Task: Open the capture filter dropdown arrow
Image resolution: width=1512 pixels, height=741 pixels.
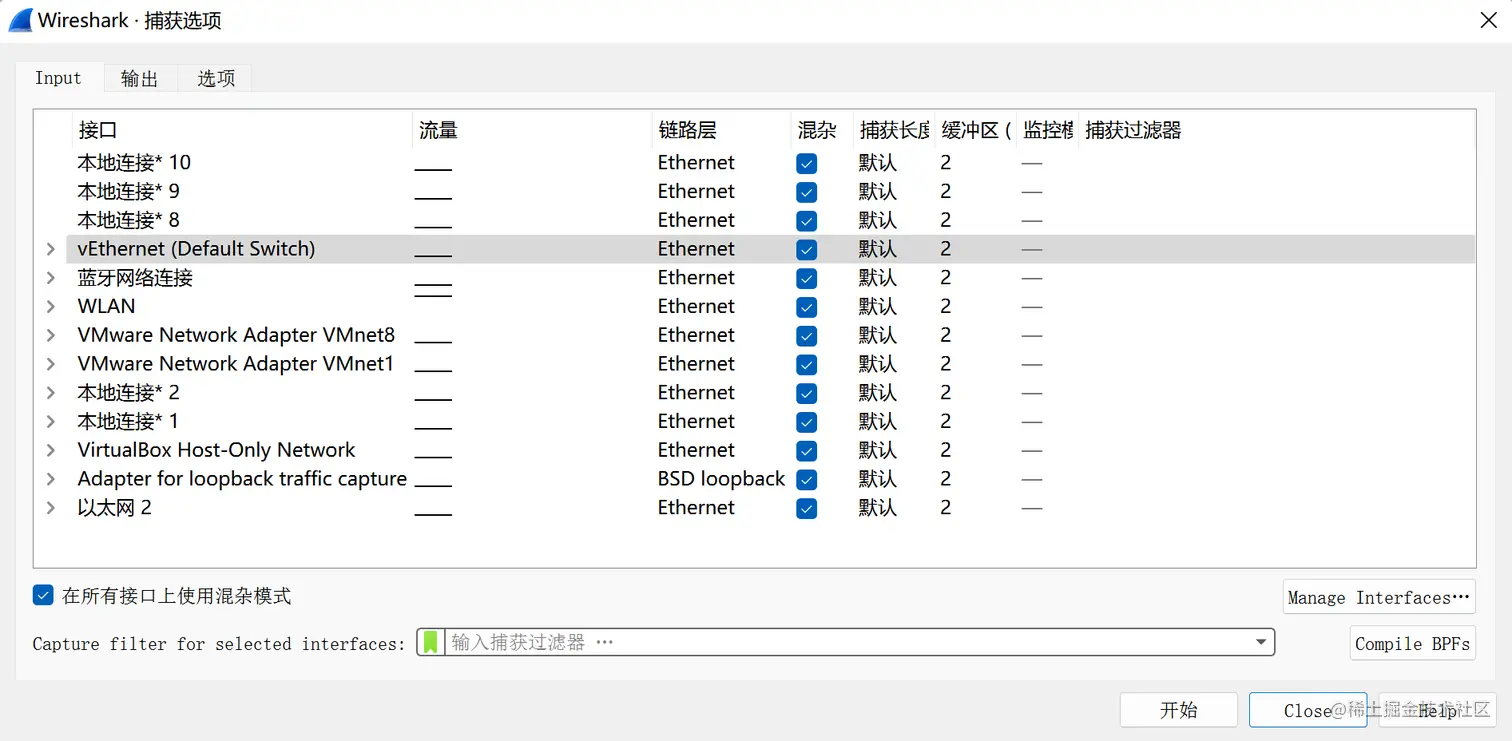Action: point(1261,642)
